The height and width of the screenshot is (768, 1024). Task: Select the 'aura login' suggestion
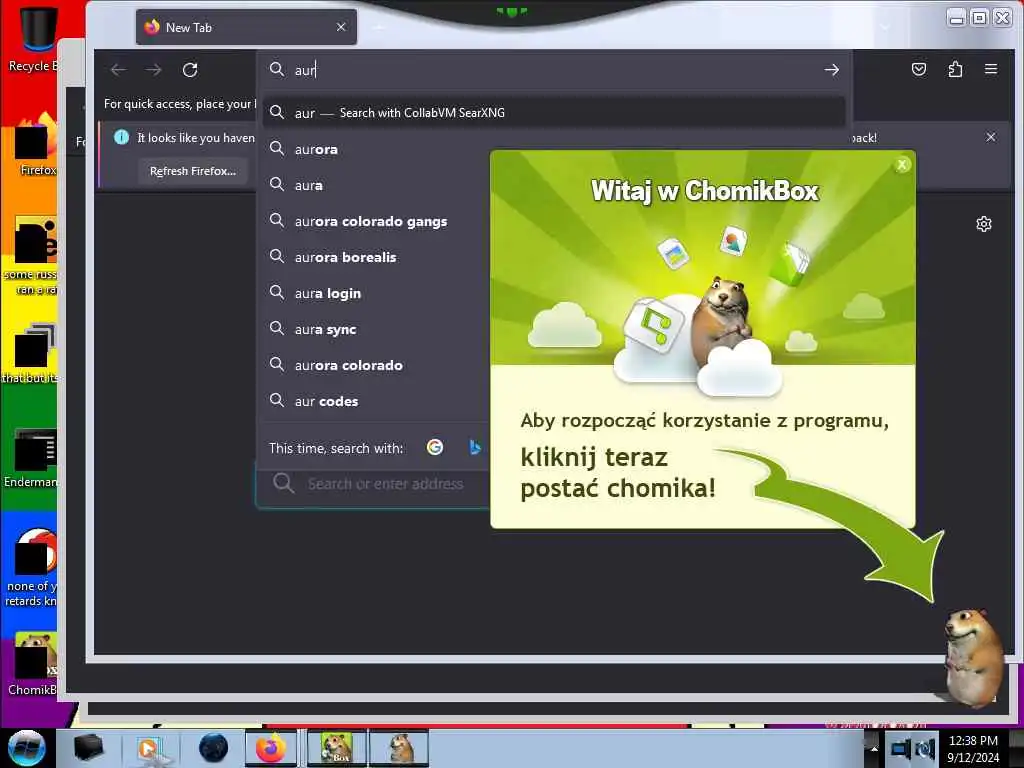(x=328, y=293)
